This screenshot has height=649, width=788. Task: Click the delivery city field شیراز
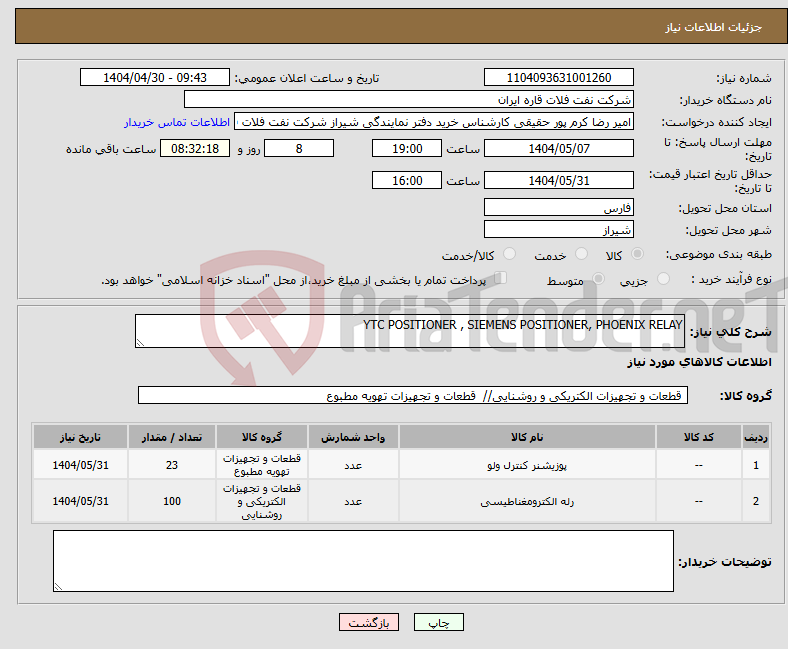[559, 229]
